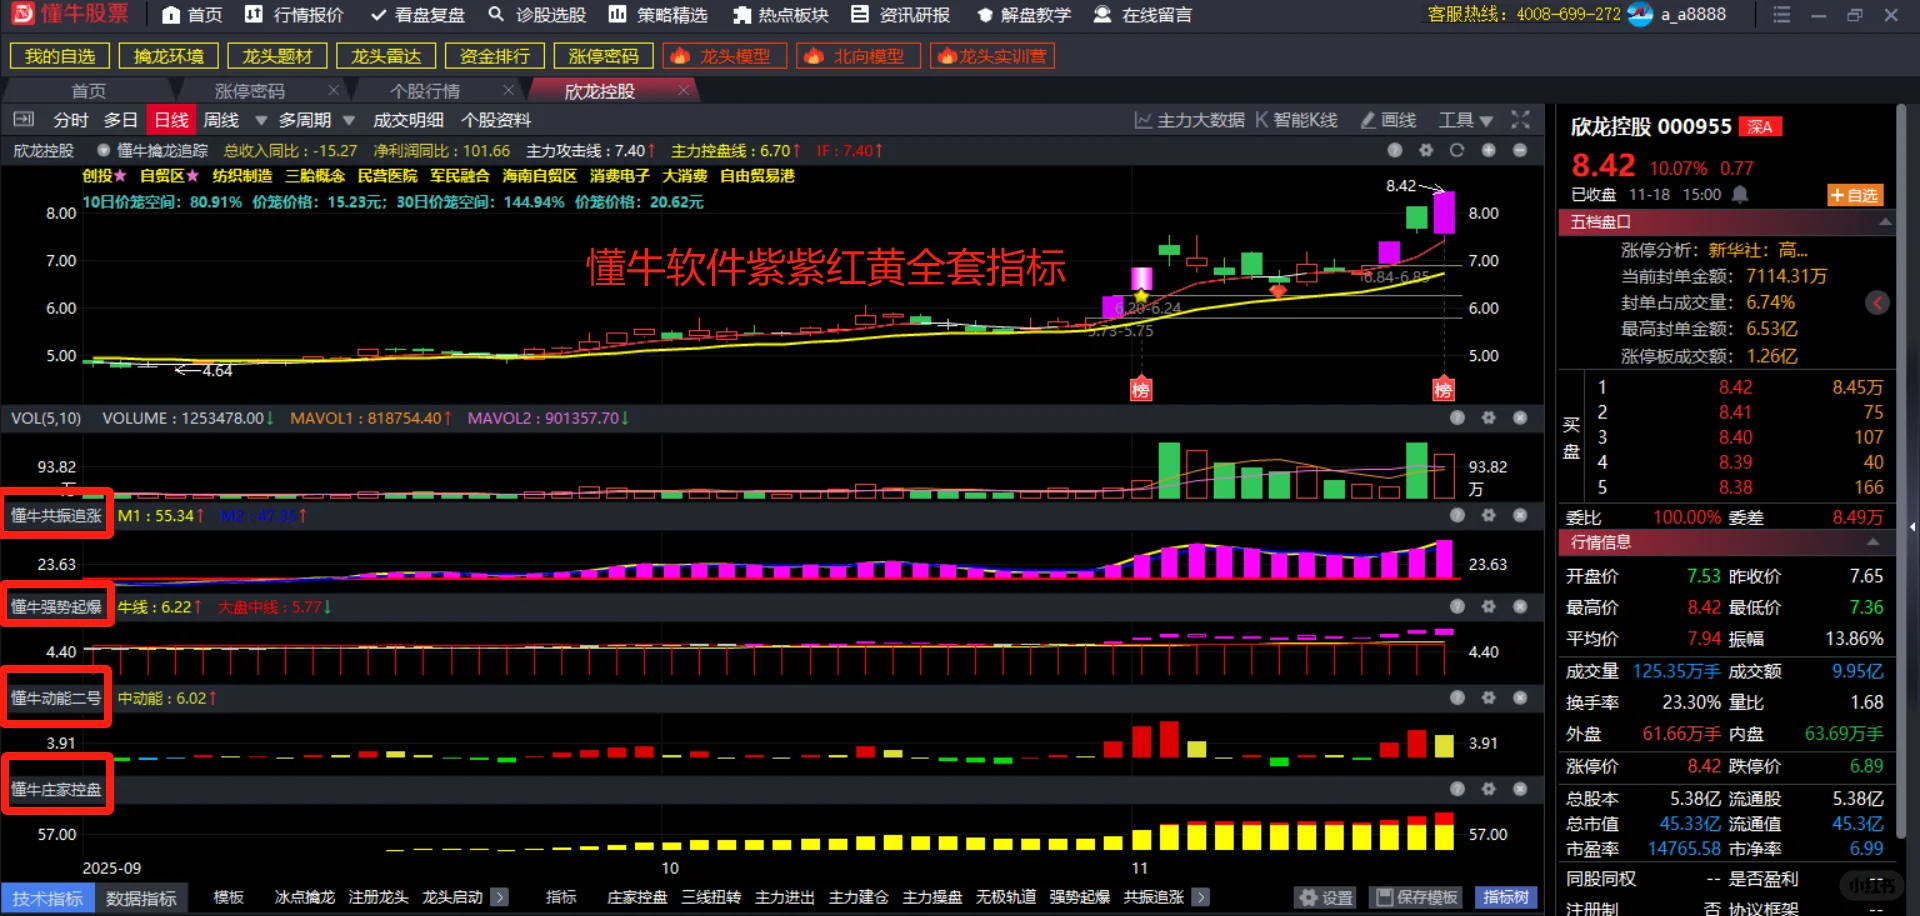This screenshot has height=916, width=1920.
Task: Select the 日线 period toggle
Action: pyautogui.click(x=171, y=120)
